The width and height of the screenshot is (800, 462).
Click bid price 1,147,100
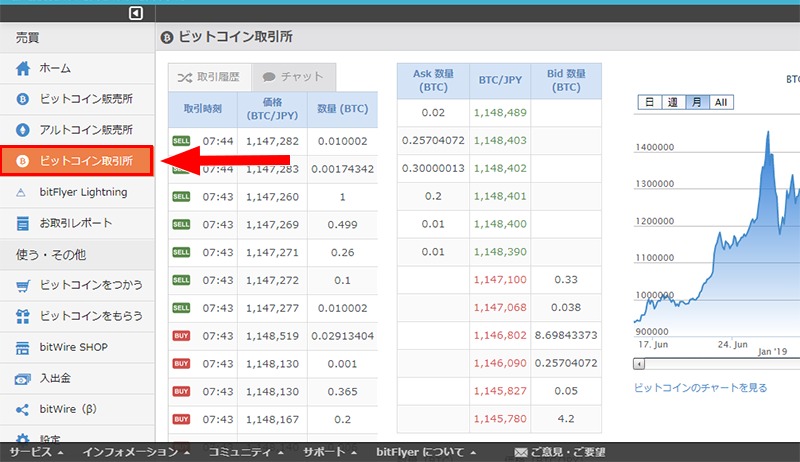[x=500, y=279]
